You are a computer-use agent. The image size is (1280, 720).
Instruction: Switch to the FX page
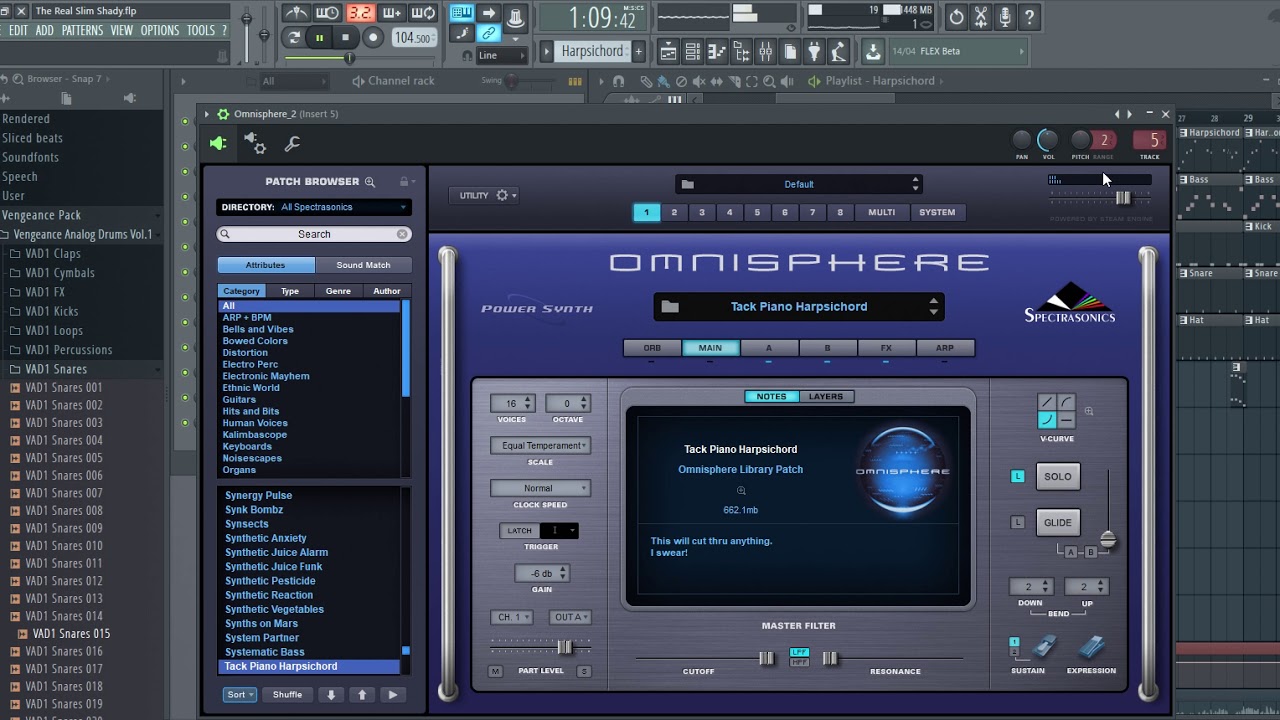(886, 348)
